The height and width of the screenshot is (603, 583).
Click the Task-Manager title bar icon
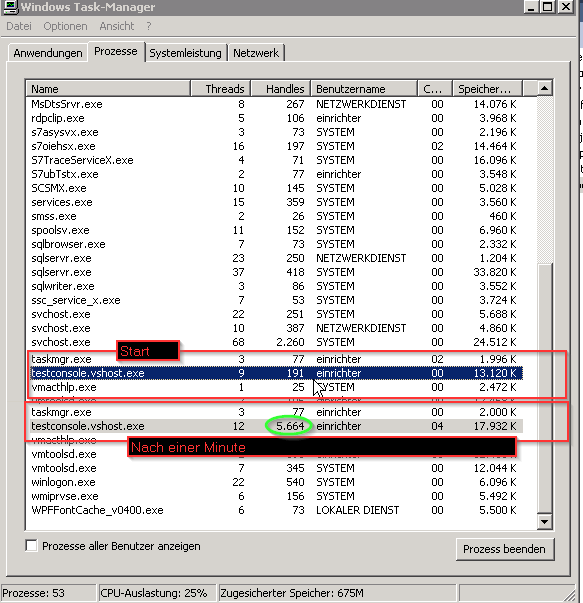coord(10,7)
